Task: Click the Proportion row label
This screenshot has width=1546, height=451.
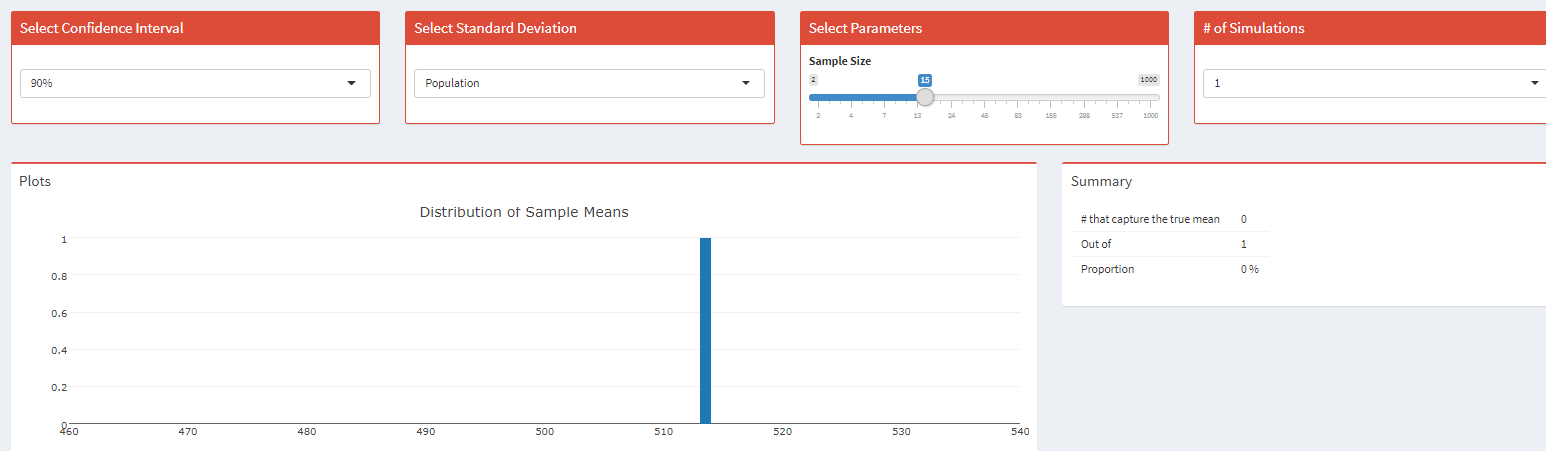Action: pyautogui.click(x=1107, y=269)
